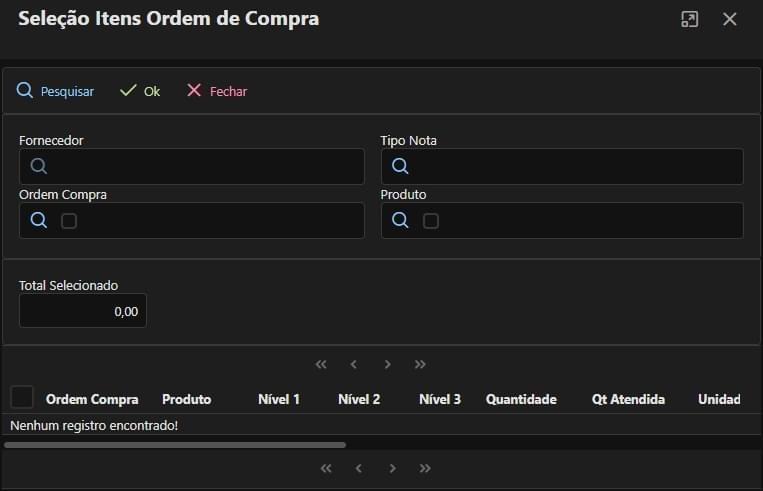Jump to last page in top pager
The height and width of the screenshot is (491, 763).
[421, 364]
